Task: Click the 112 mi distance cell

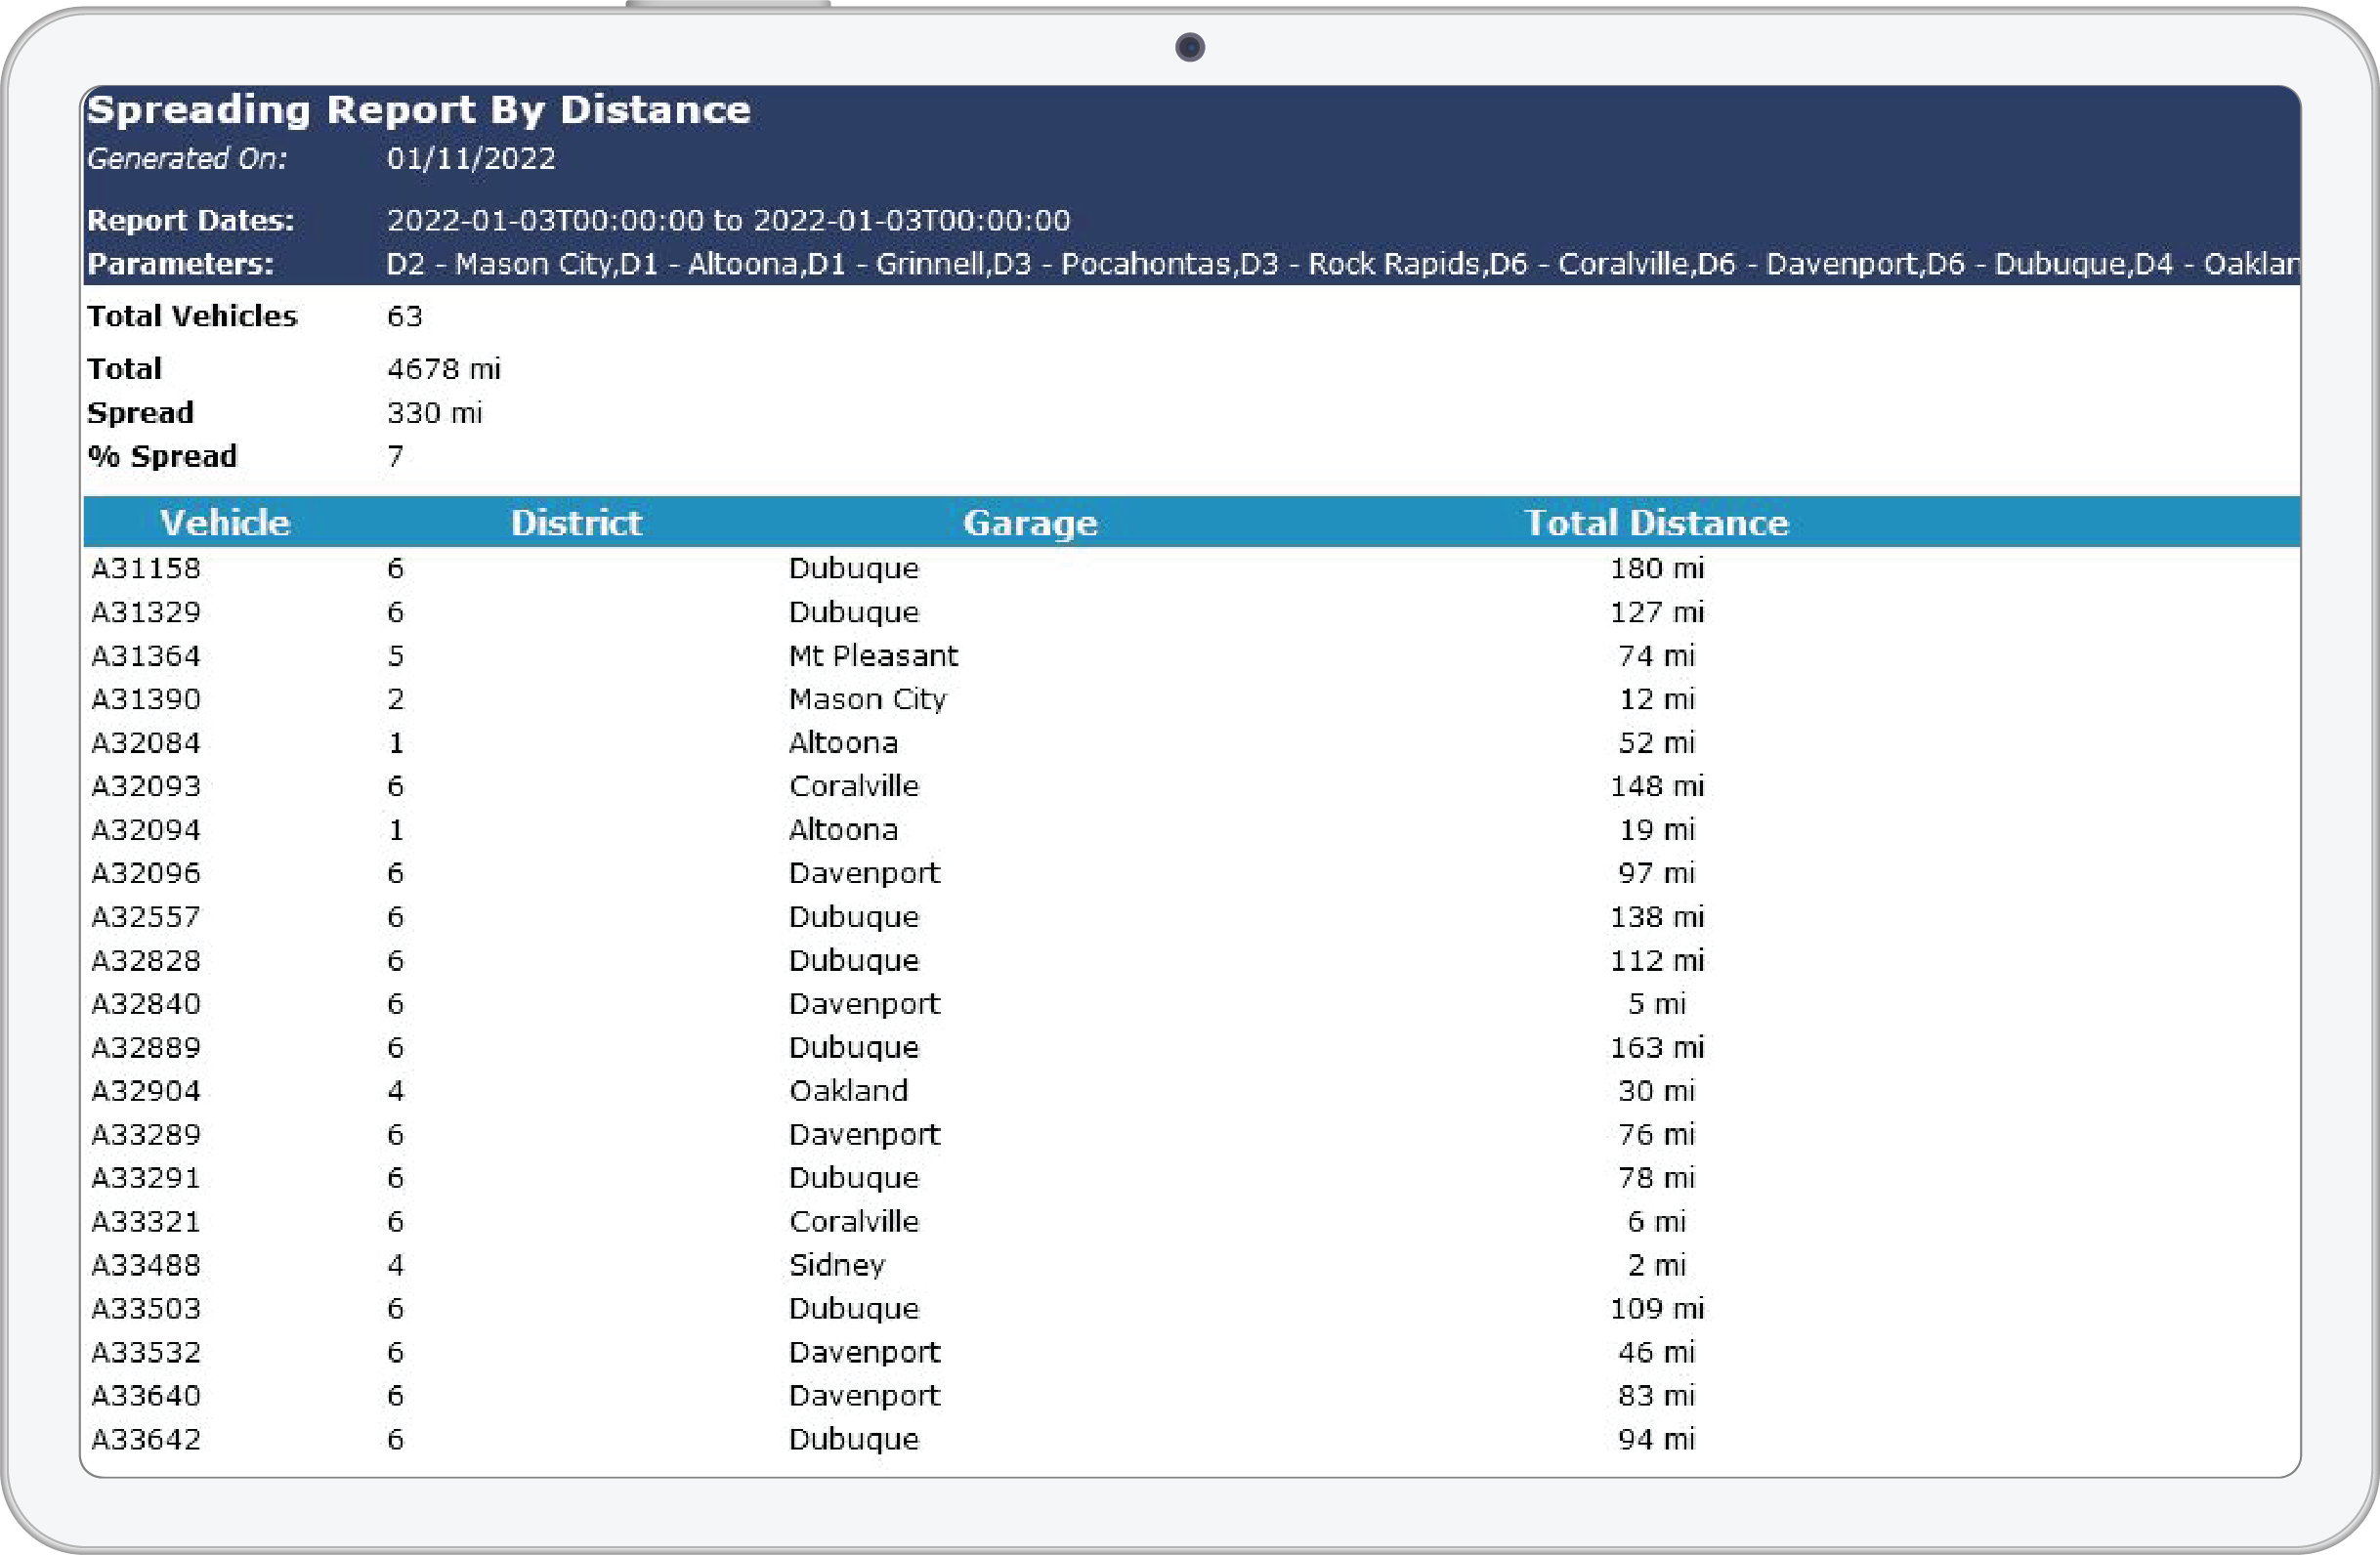Action: (x=1657, y=961)
